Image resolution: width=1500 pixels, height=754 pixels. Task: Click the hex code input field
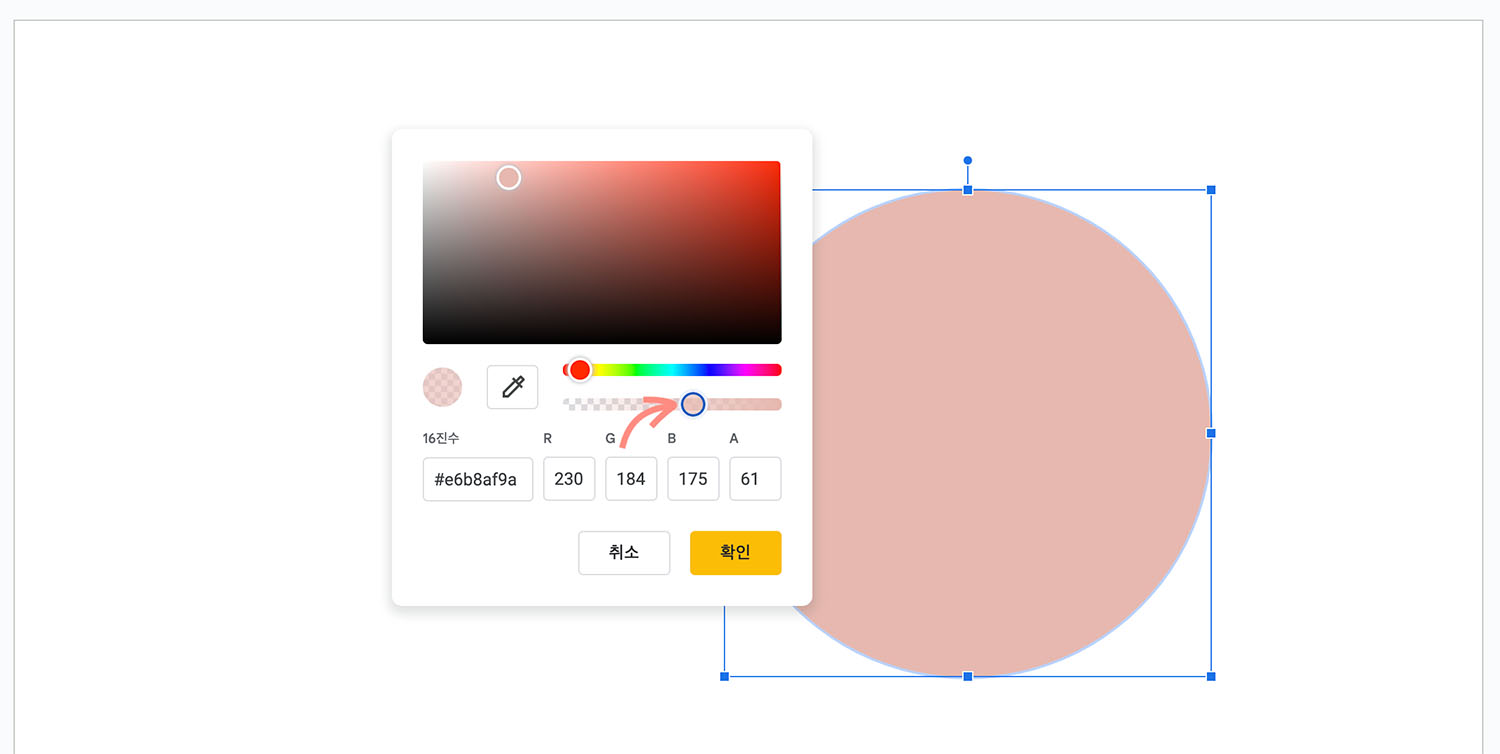478,479
